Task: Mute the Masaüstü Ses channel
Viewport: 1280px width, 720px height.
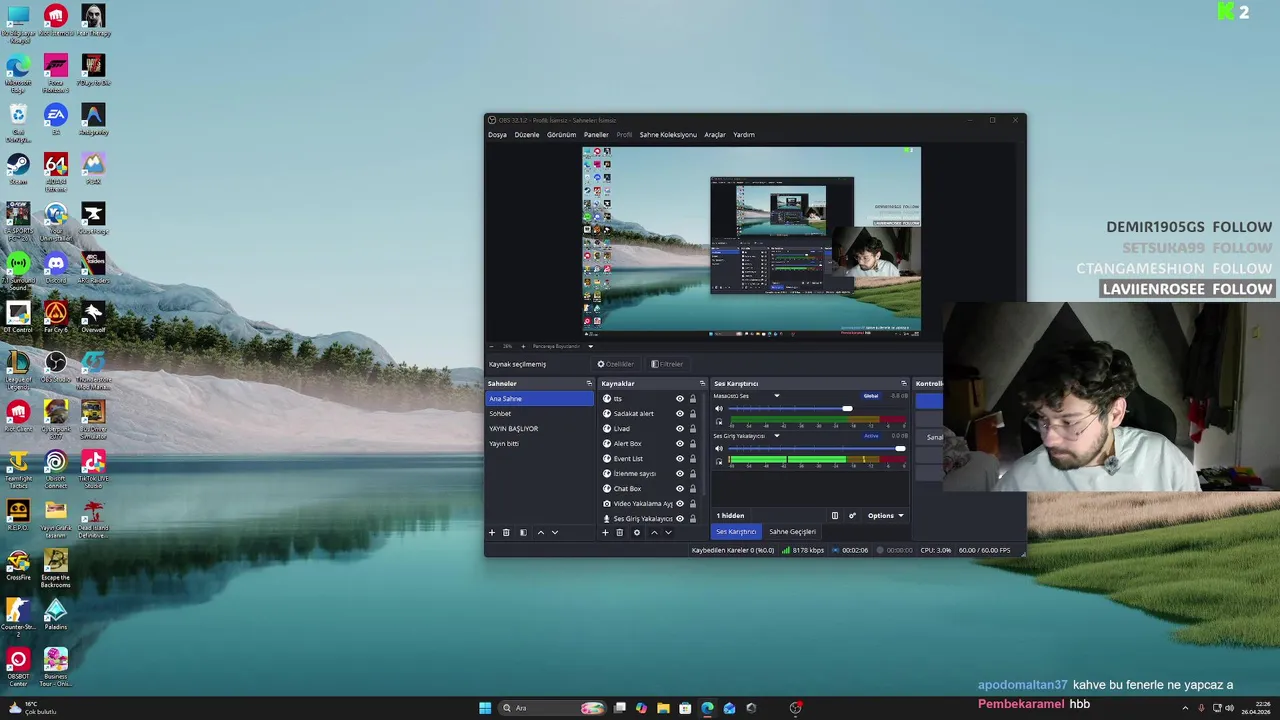Action: (718, 409)
